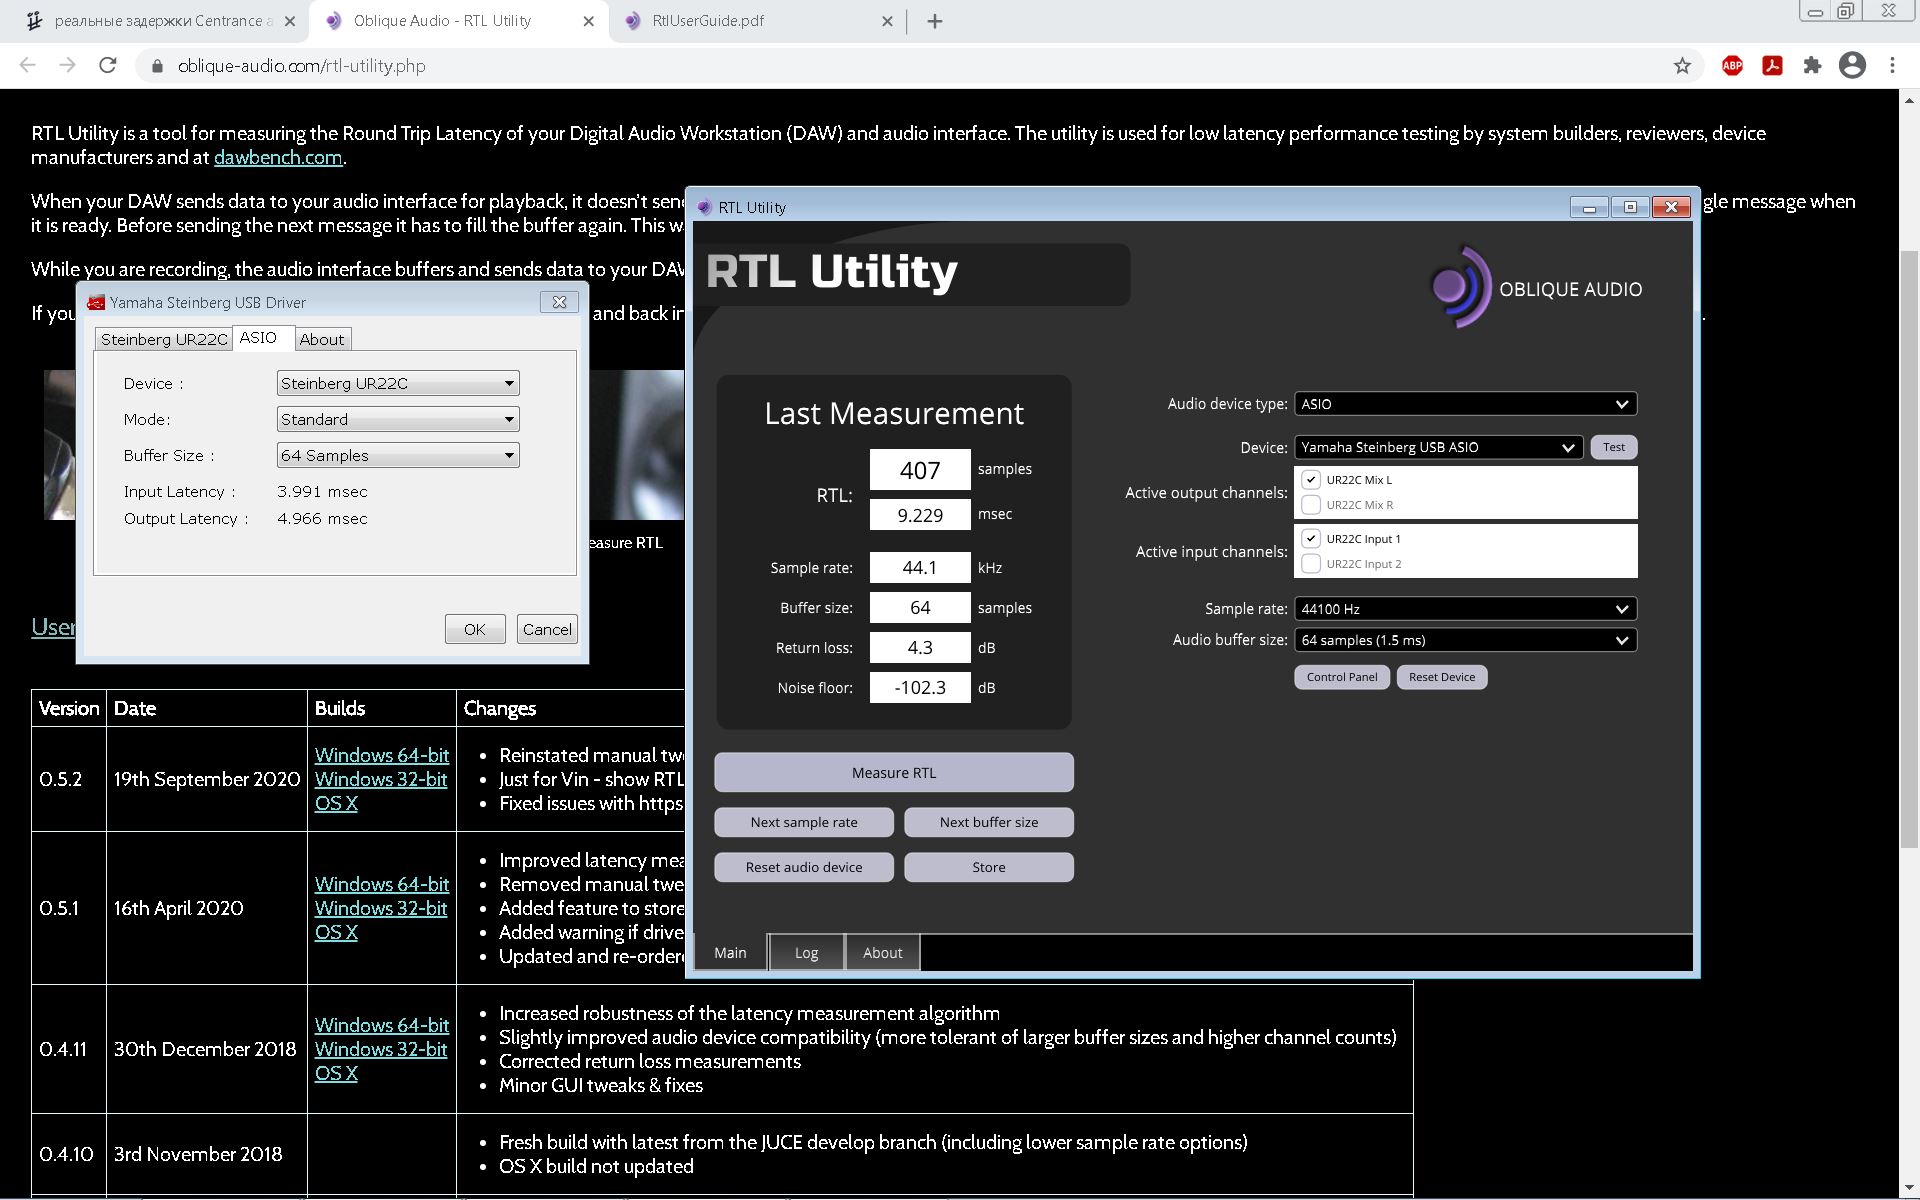Select the Main tab in RTL Utility
1920x1200 pixels.
[x=730, y=952]
